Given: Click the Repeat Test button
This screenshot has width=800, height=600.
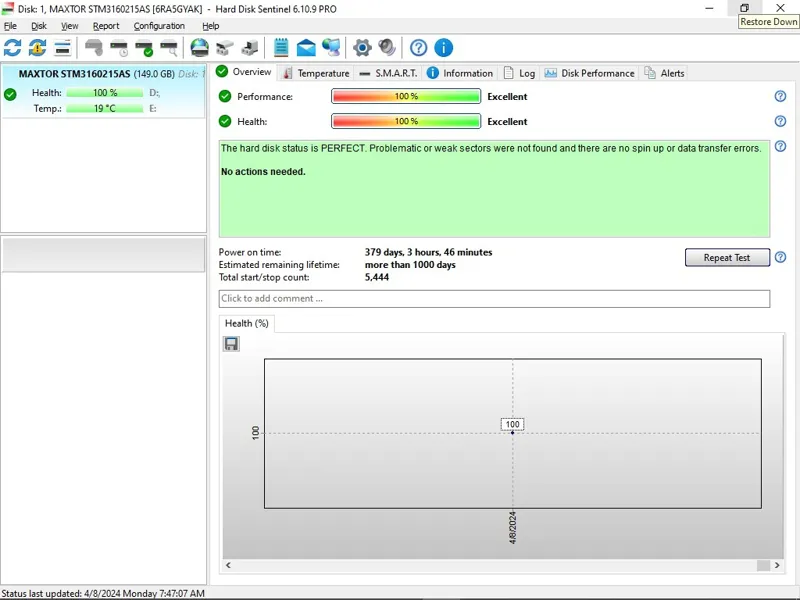Looking at the screenshot, I should click(727, 258).
